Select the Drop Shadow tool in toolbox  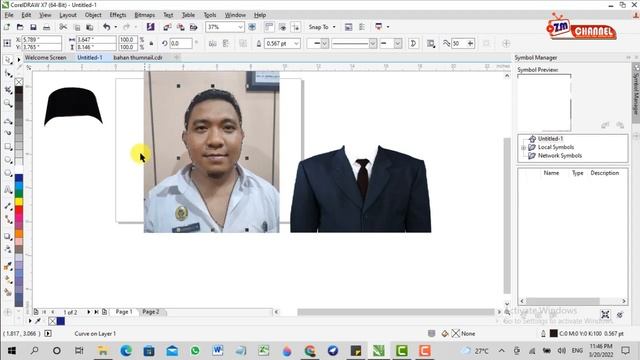tap(8, 236)
